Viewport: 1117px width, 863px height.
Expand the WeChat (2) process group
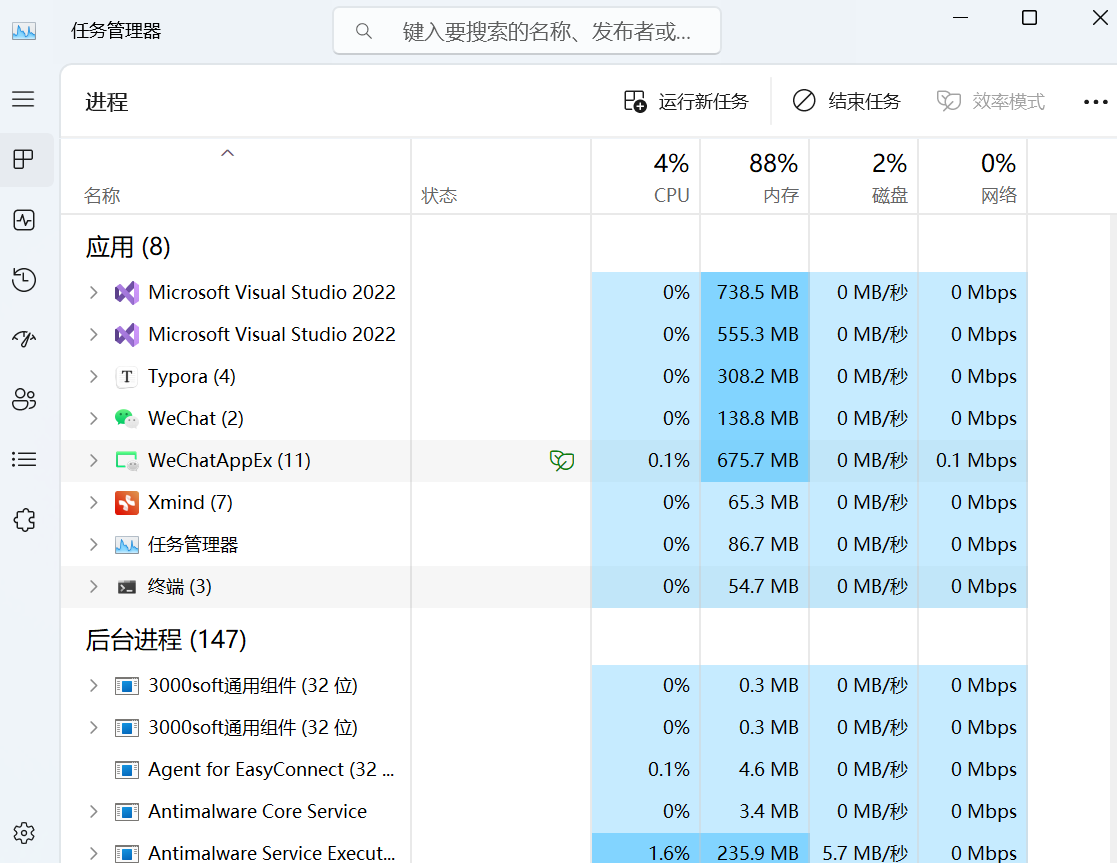[x=93, y=418]
